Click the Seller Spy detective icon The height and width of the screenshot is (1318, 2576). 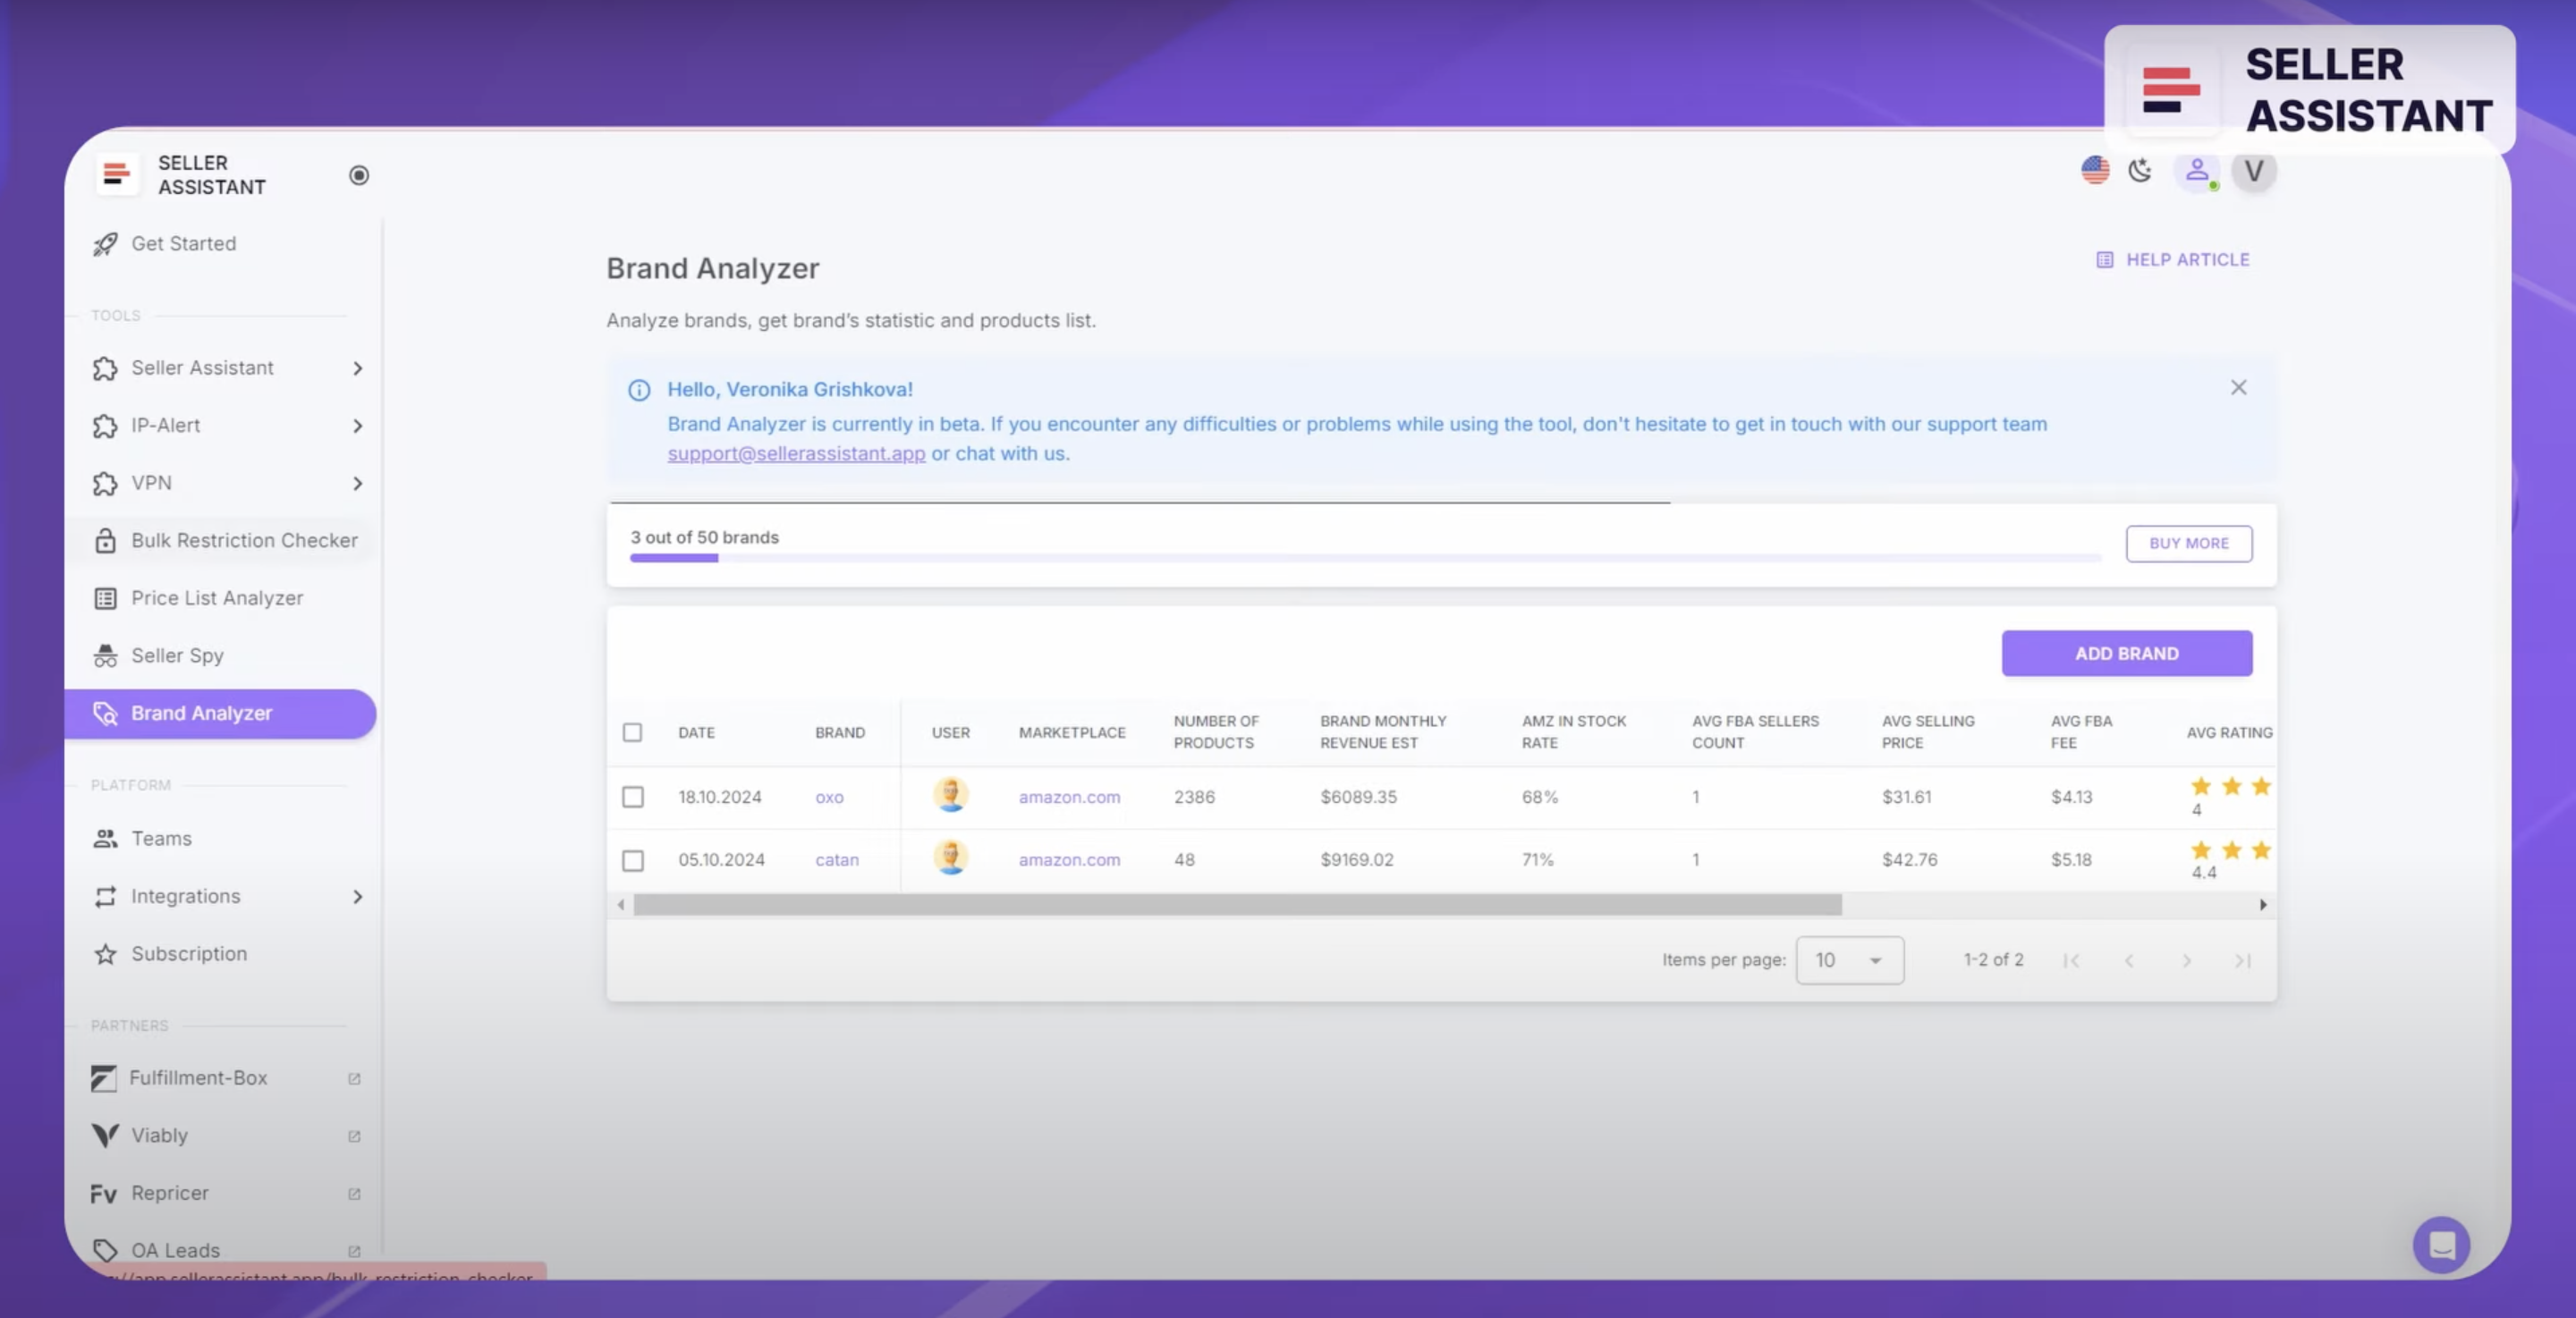pos(105,655)
